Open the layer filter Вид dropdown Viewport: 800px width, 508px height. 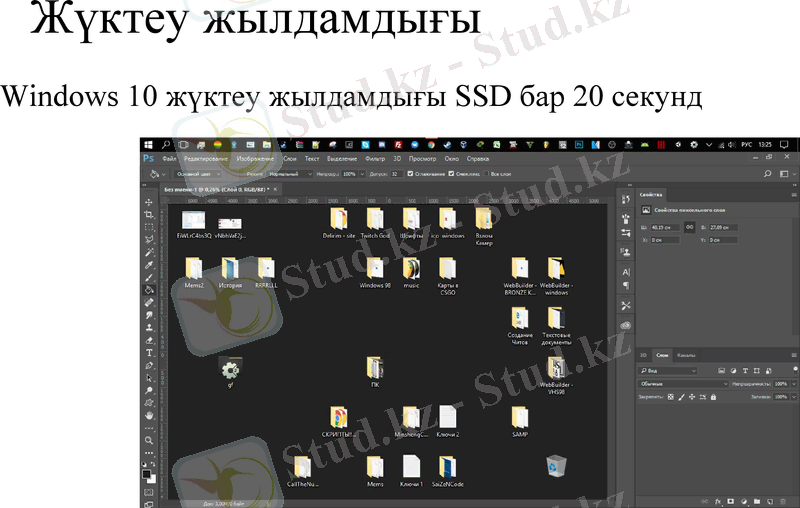click(668, 371)
